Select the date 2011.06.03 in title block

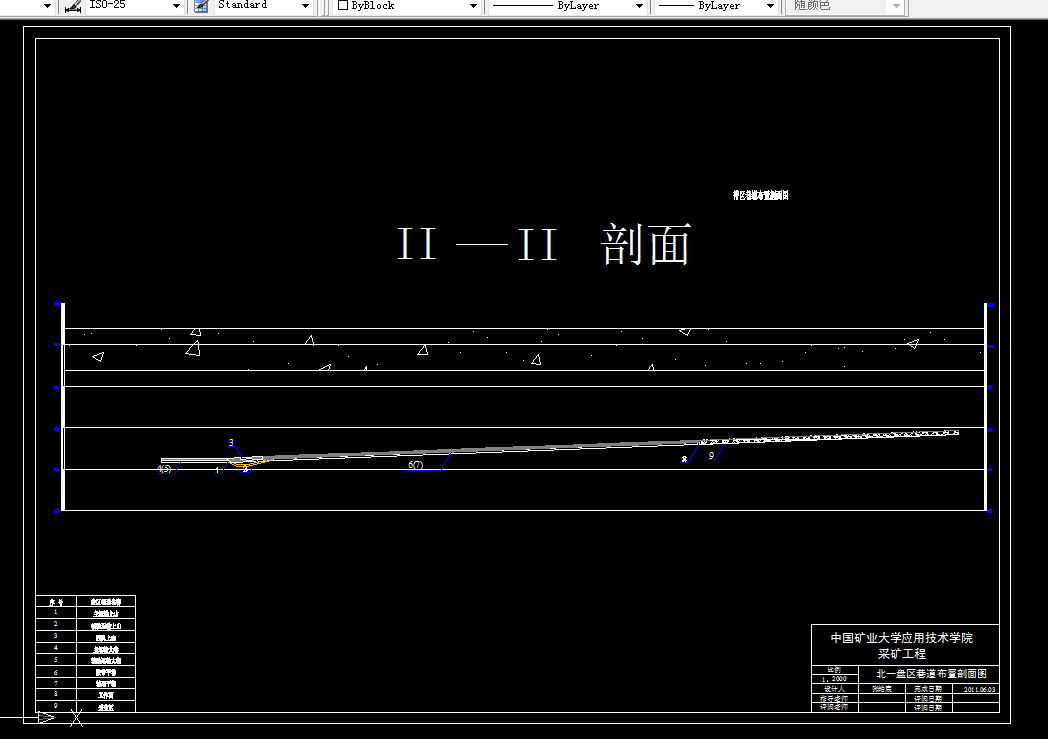(979, 689)
